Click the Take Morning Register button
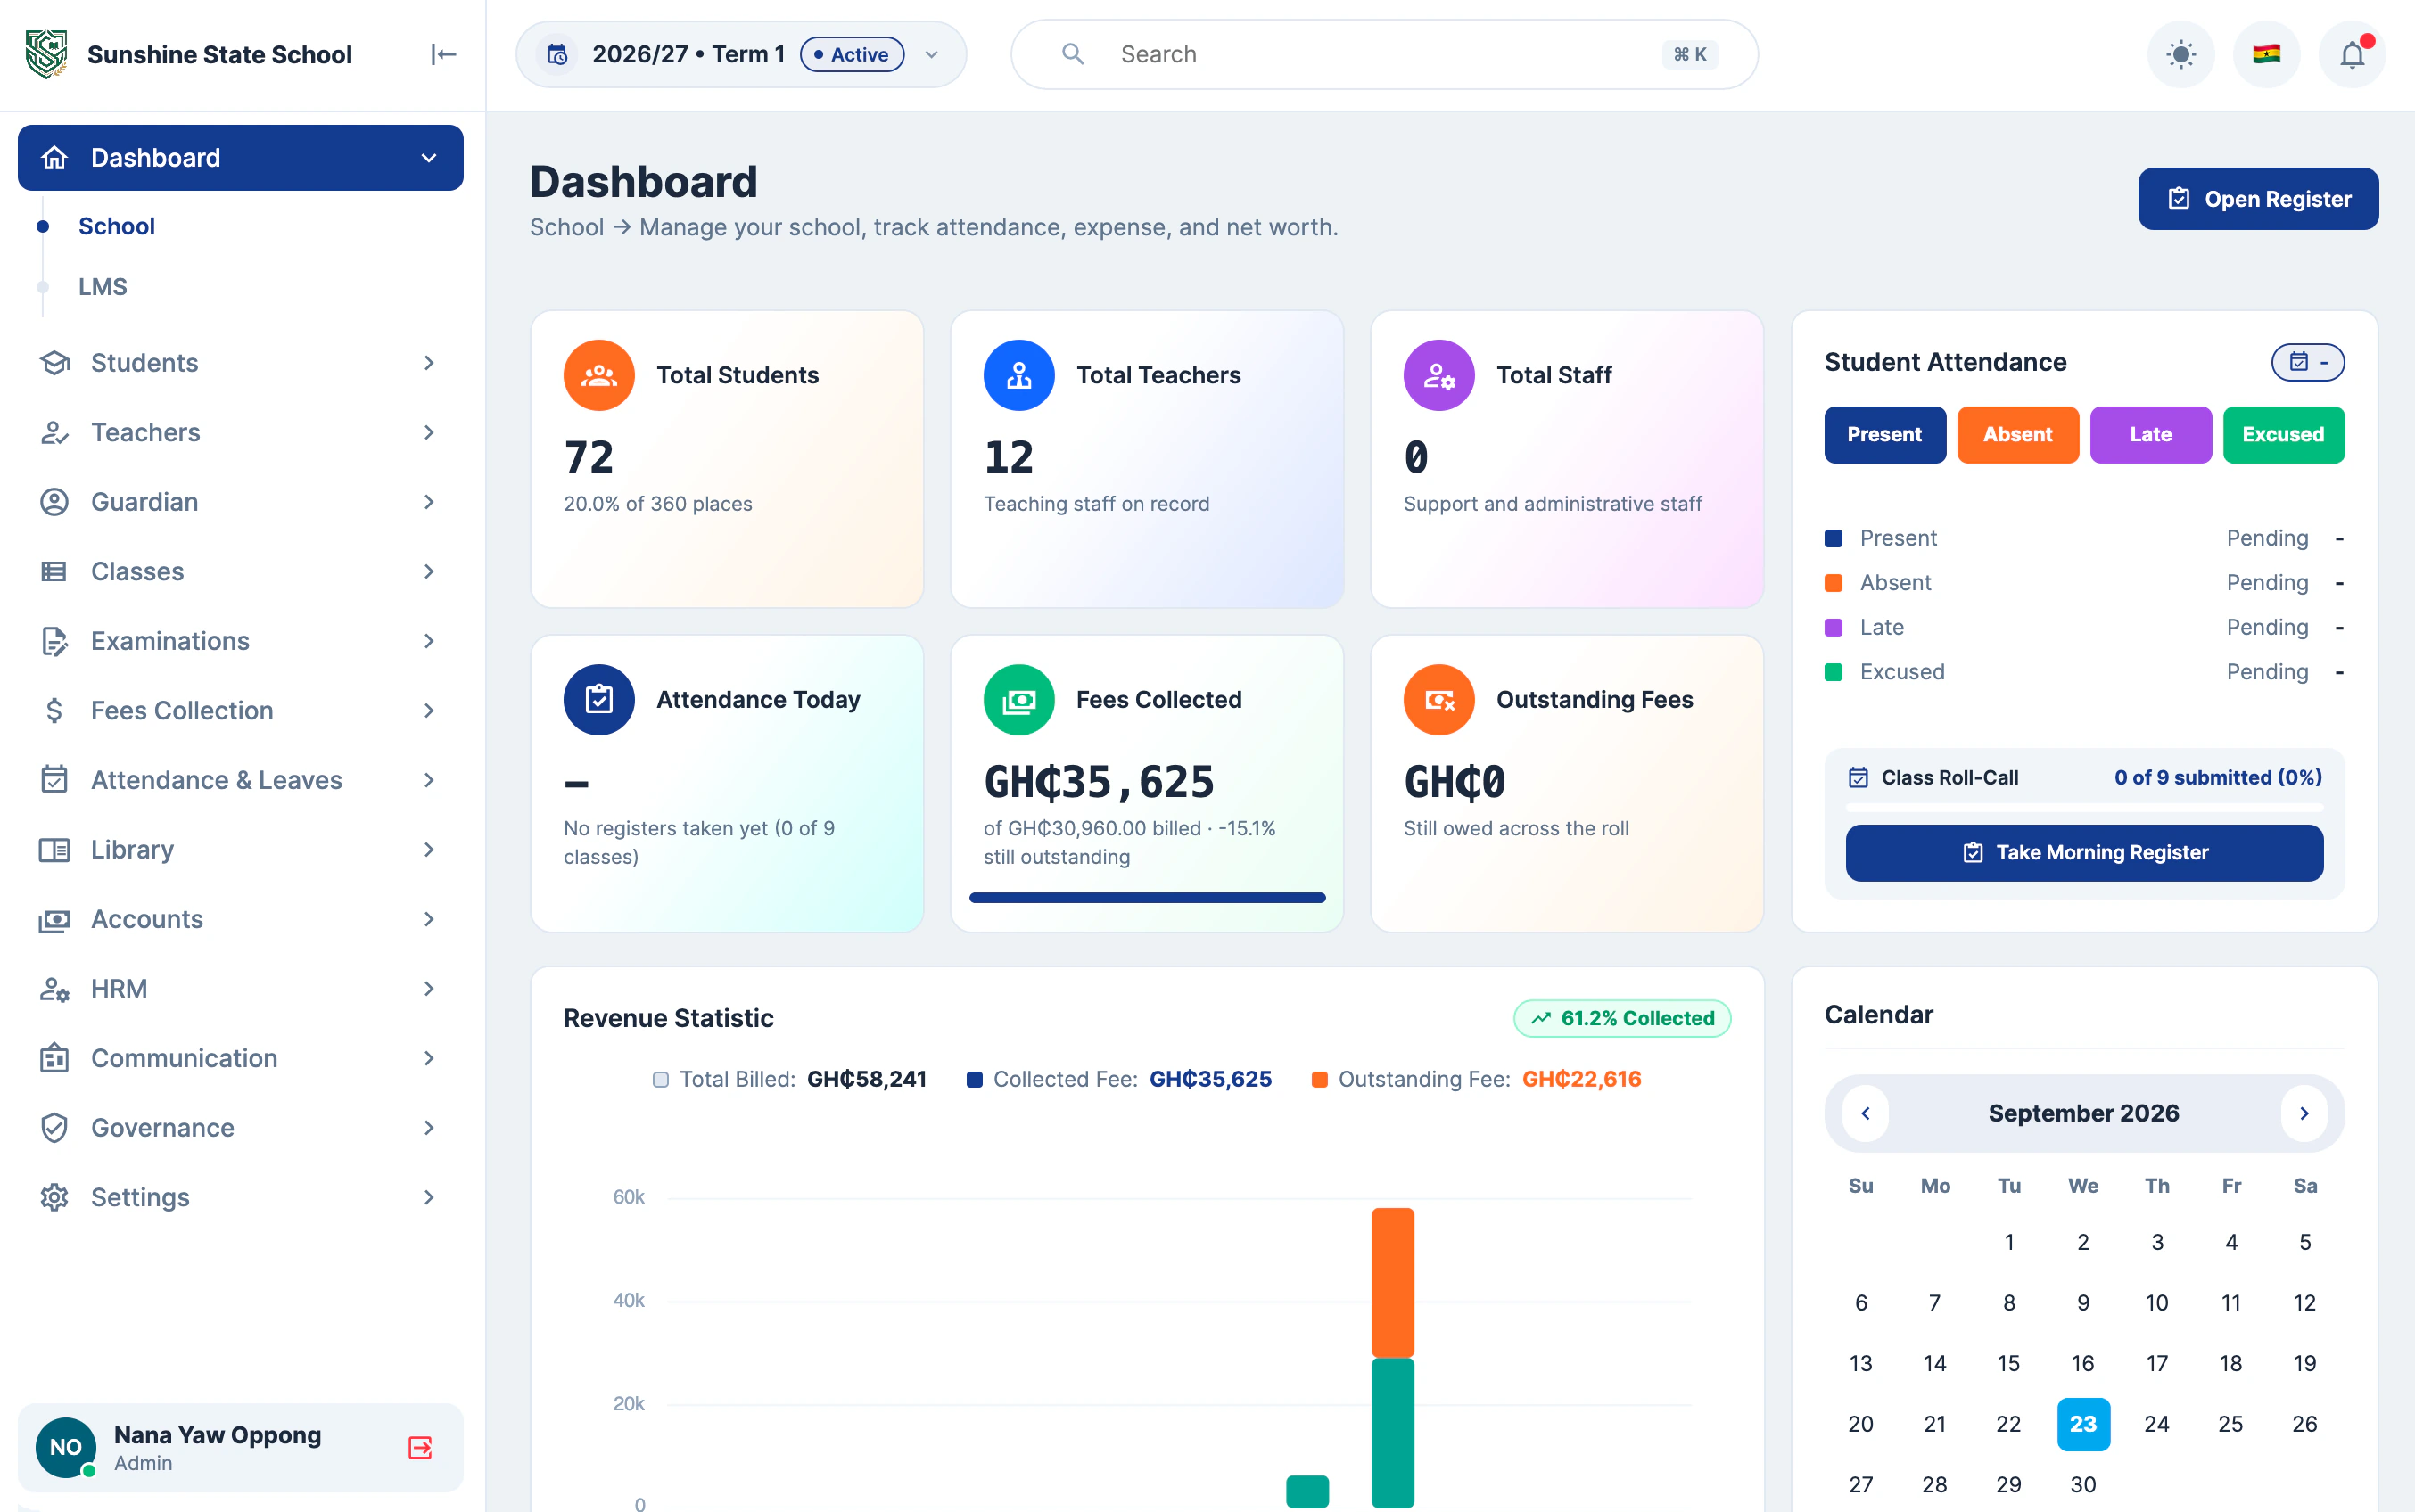 [x=2084, y=853]
